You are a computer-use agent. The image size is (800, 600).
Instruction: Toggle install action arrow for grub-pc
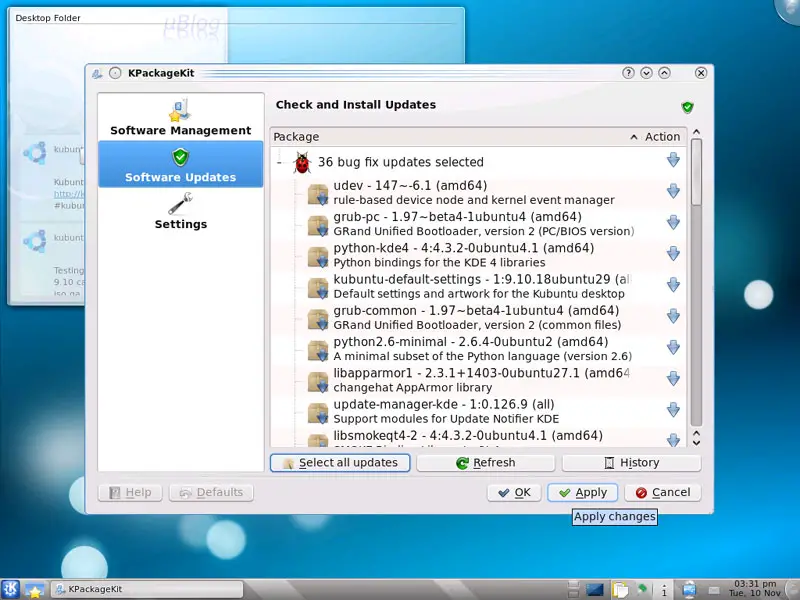click(673, 222)
